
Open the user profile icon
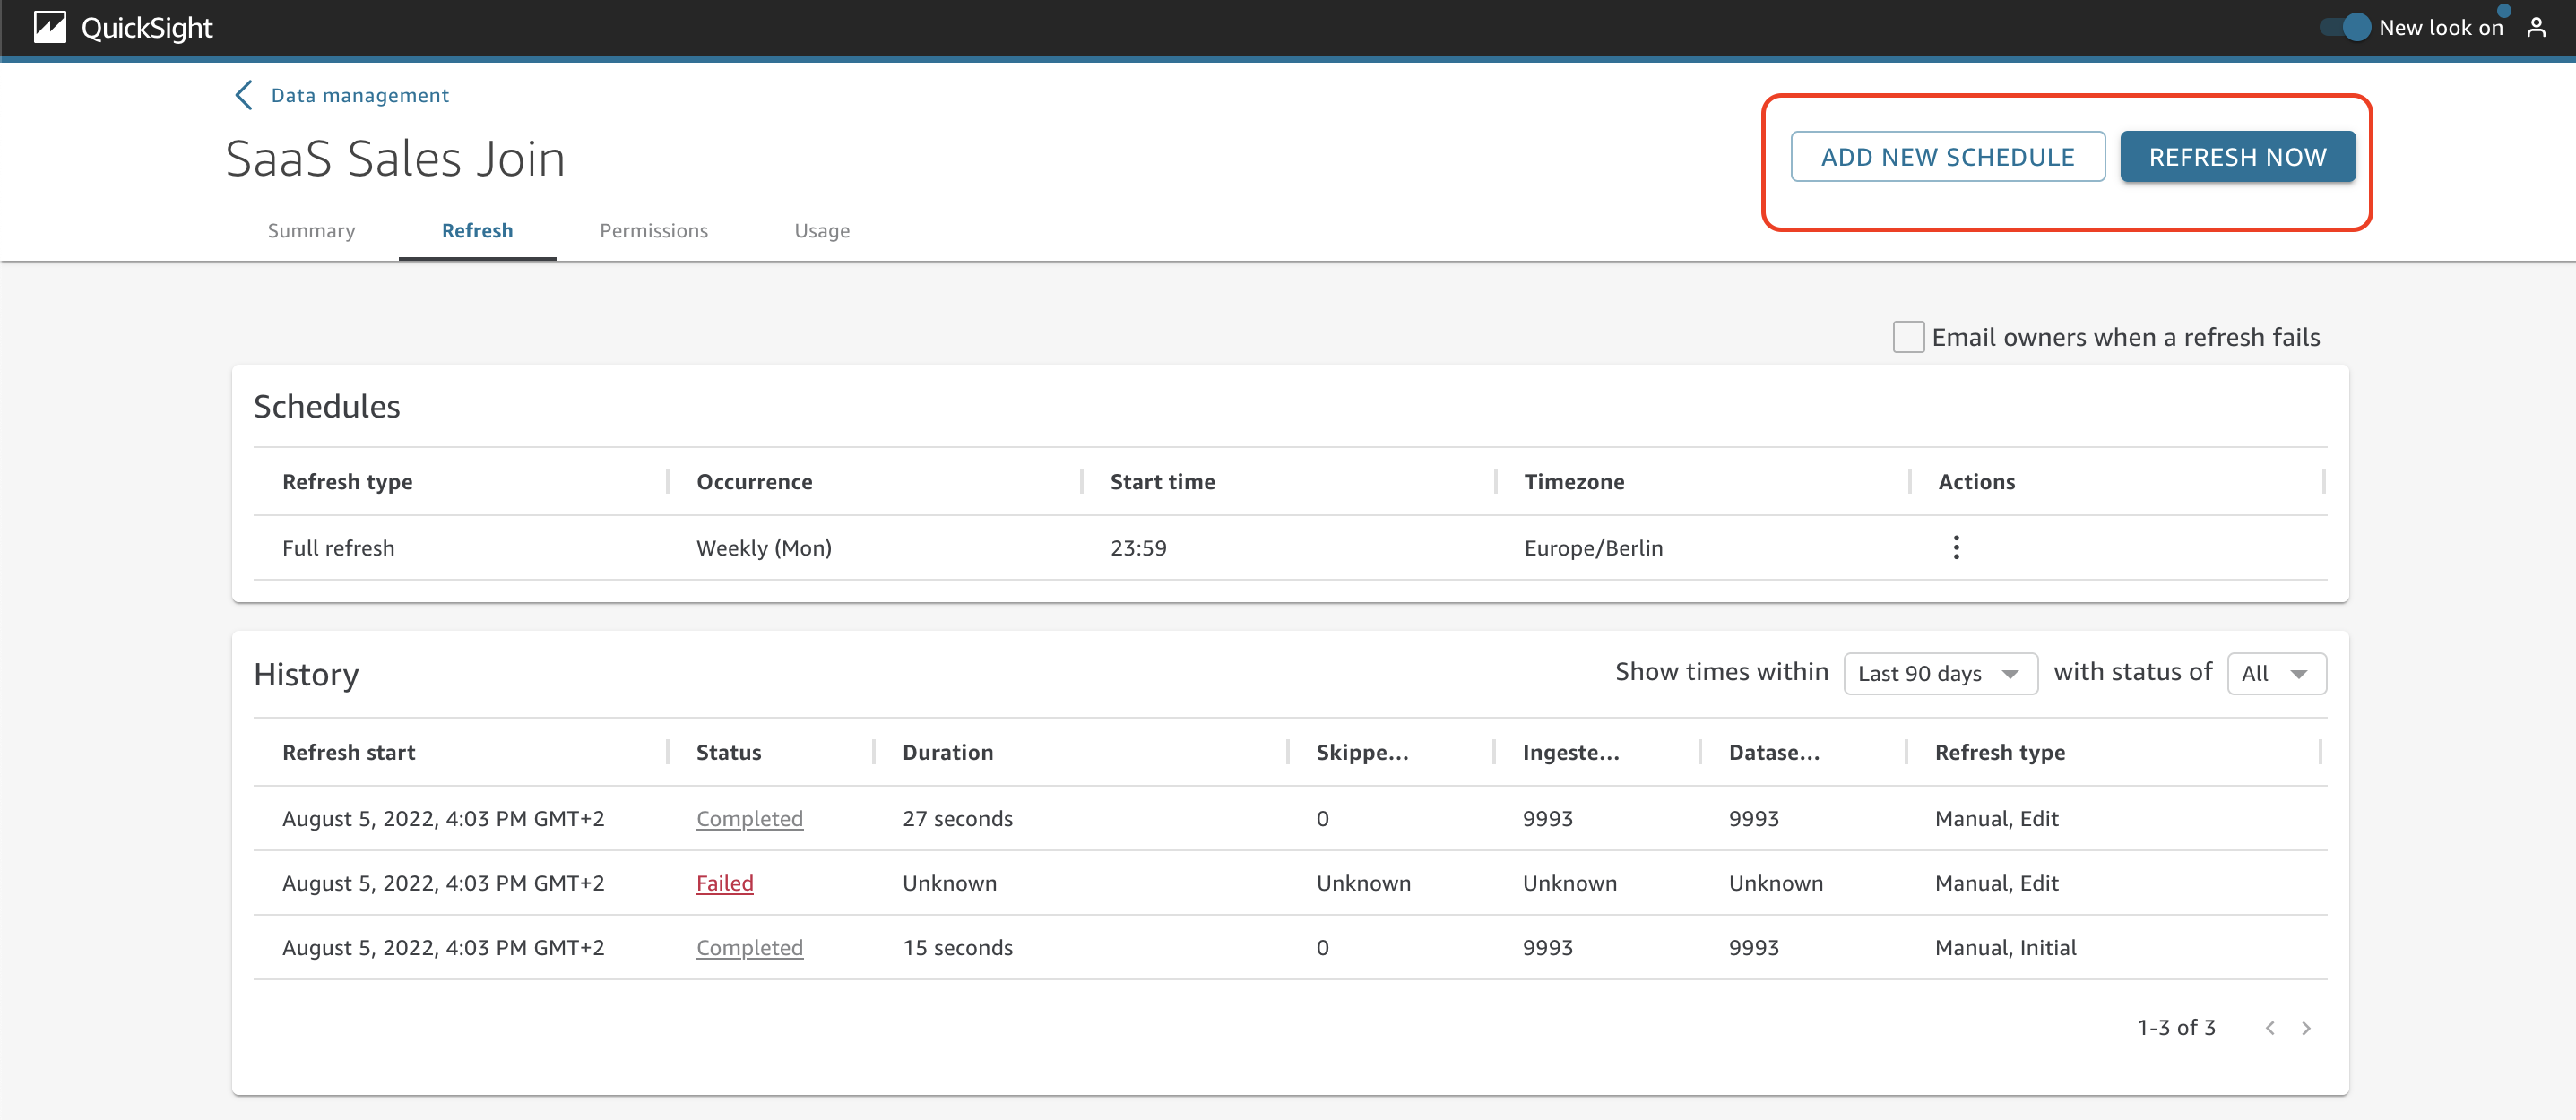(x=2535, y=27)
